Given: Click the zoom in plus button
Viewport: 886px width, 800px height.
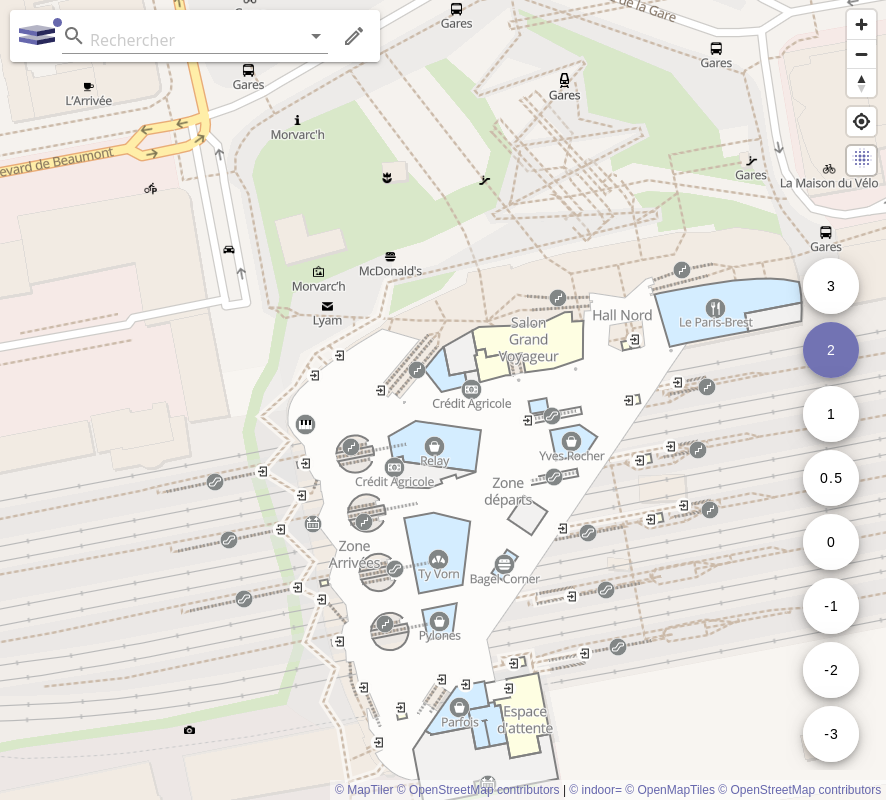Looking at the screenshot, I should coord(861,24).
